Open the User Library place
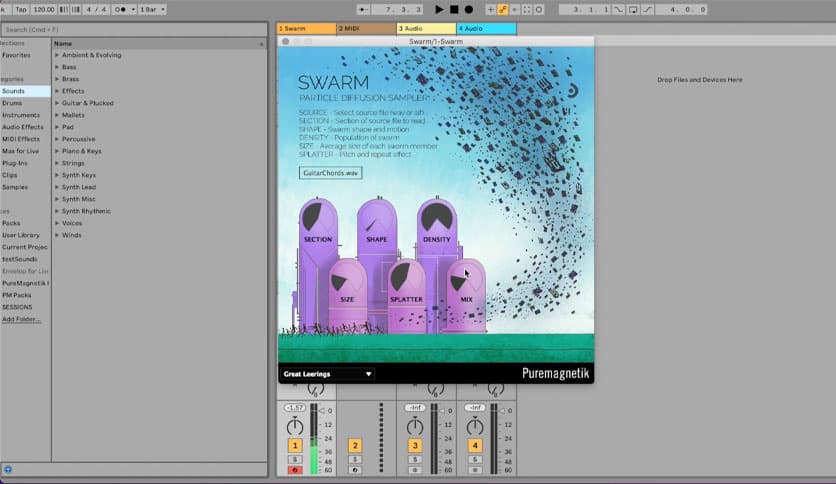 21,235
